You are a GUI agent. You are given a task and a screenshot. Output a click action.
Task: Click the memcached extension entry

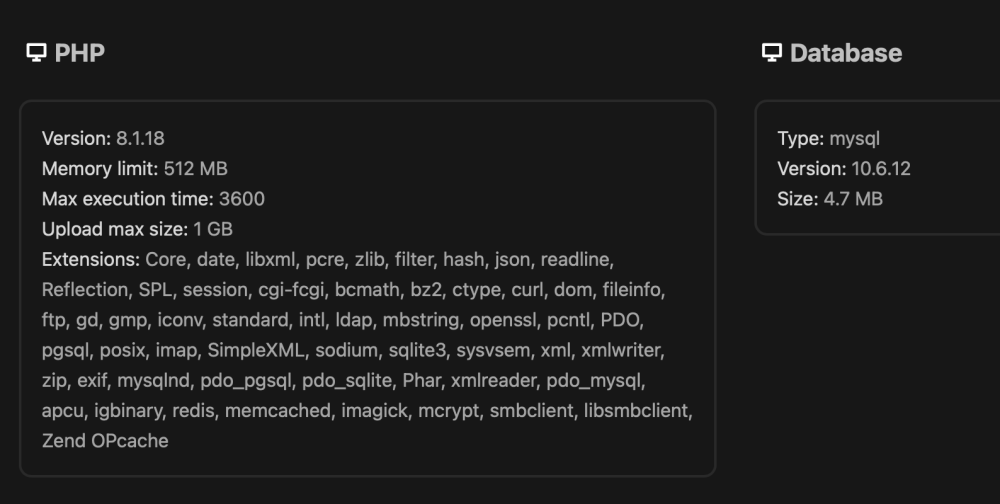(278, 411)
